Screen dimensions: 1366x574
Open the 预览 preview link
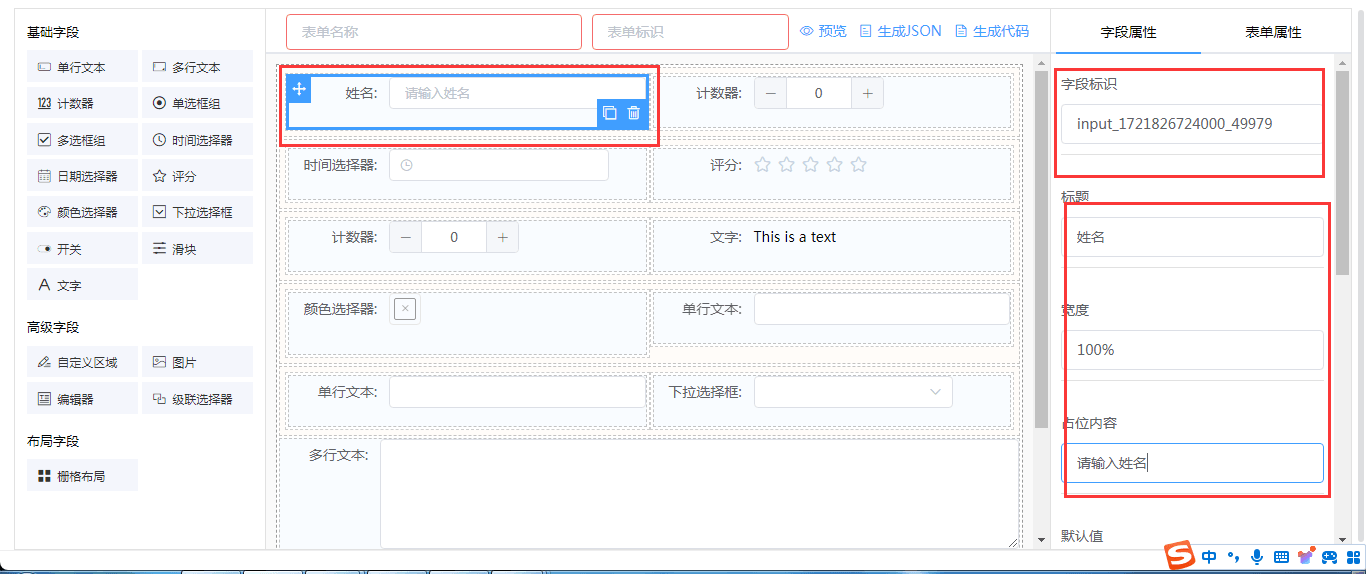tap(823, 31)
